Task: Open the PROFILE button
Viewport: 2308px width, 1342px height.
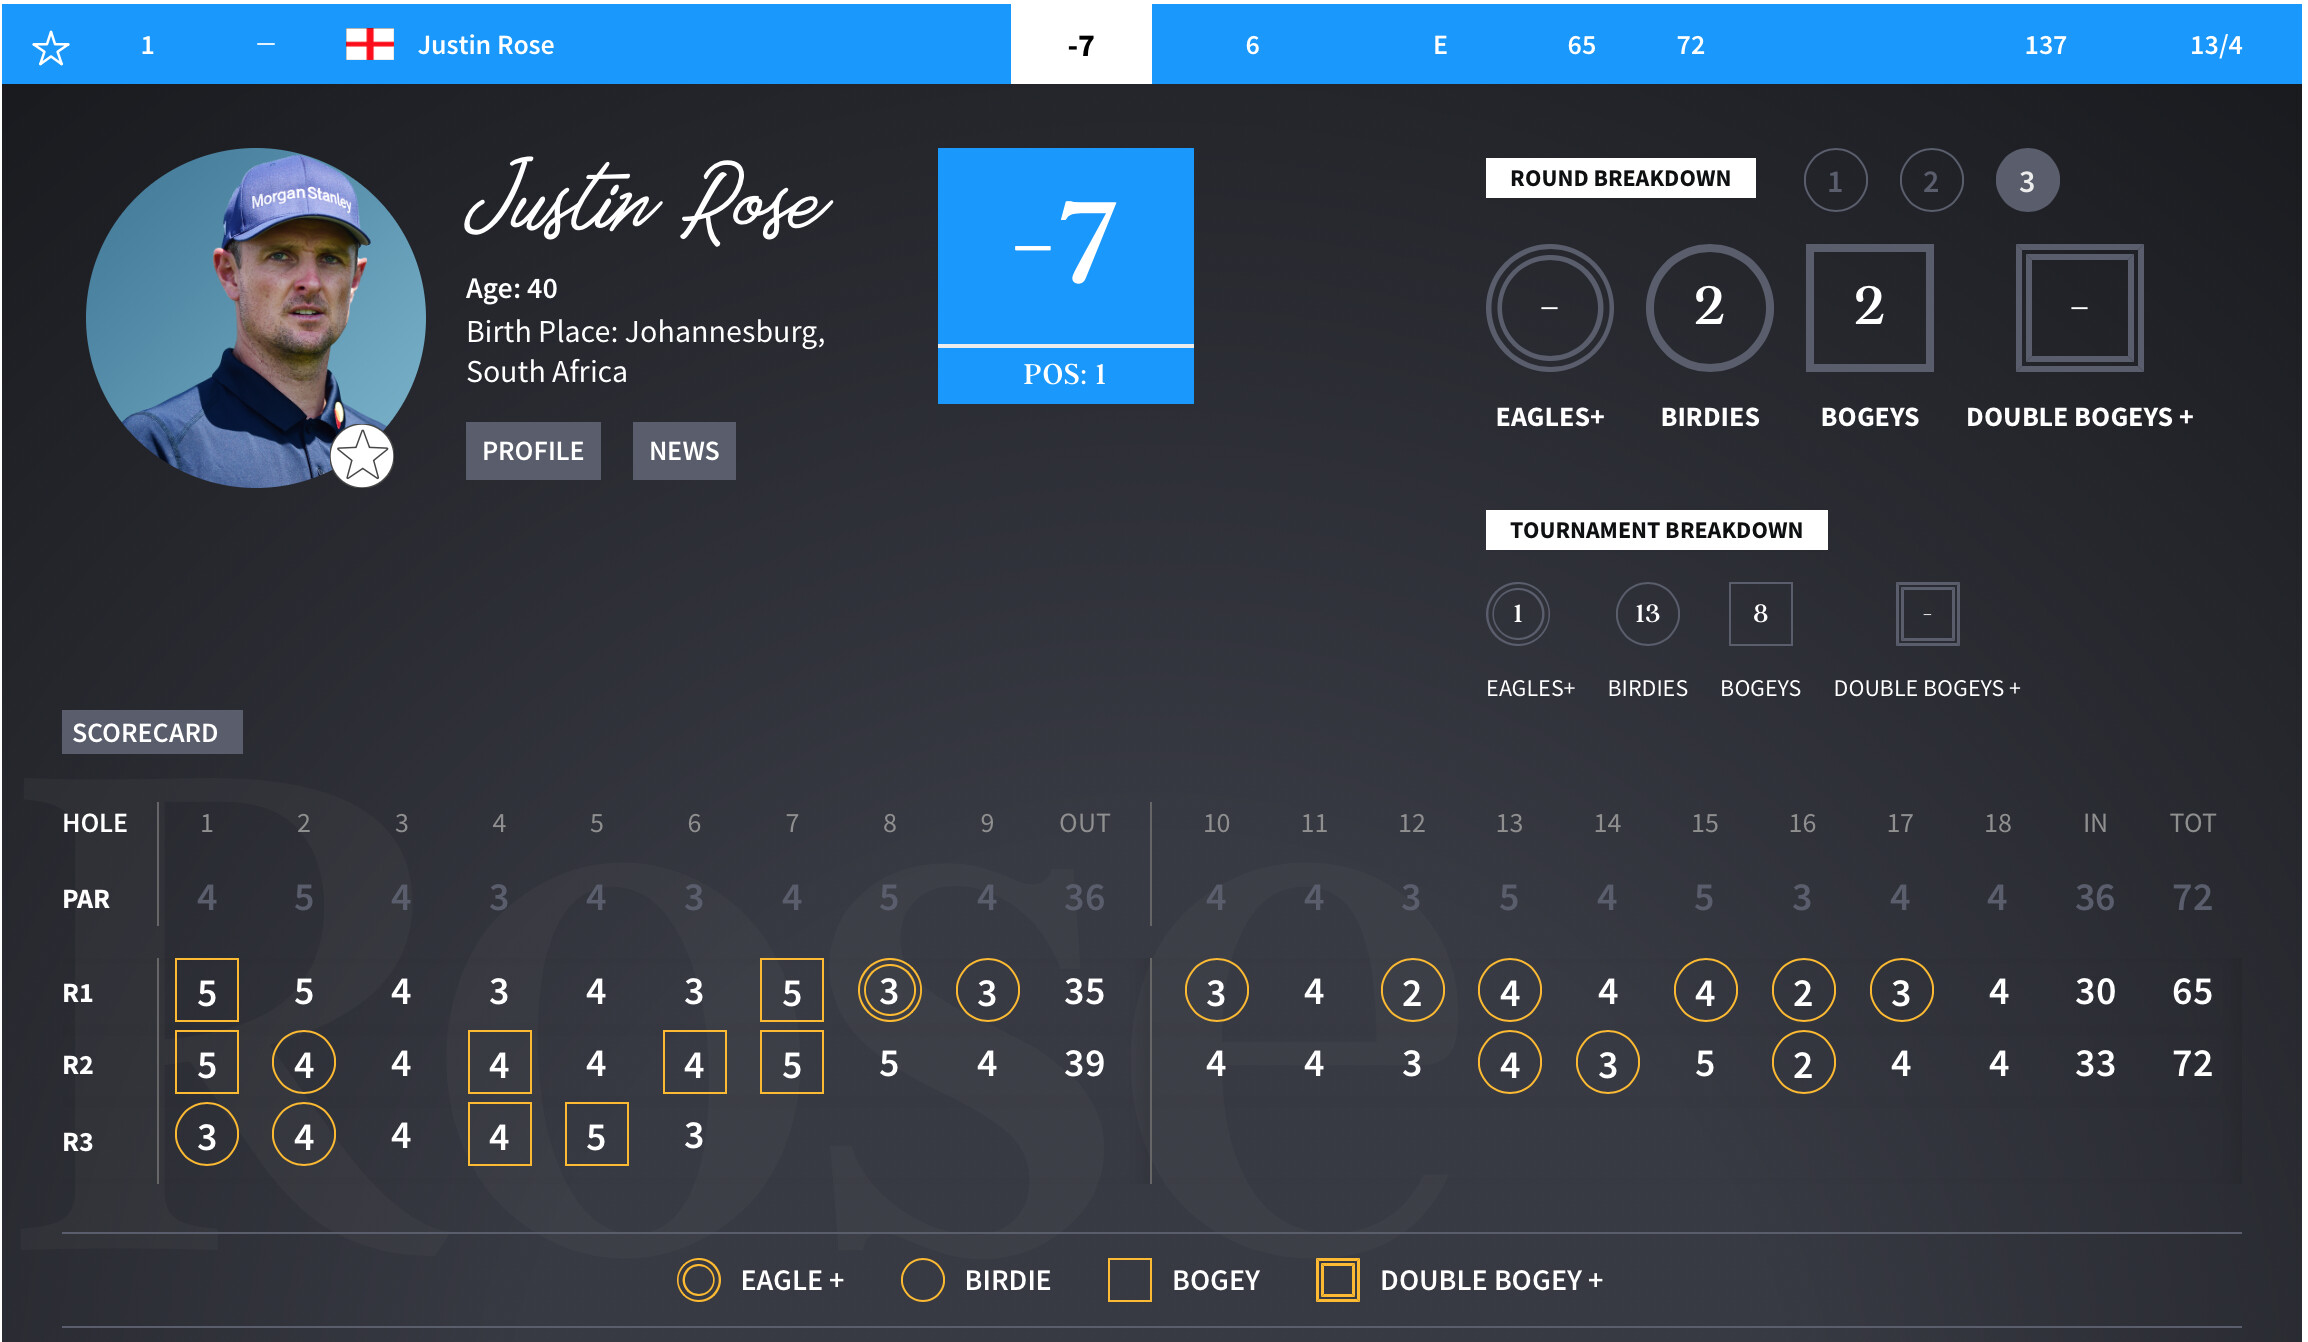Action: 533,451
